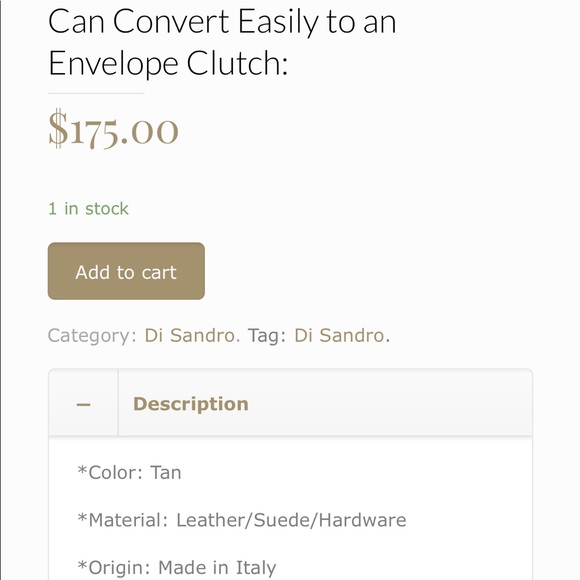Click the 'Tag:' label text
580x580 pixels.
pyautogui.click(x=267, y=336)
